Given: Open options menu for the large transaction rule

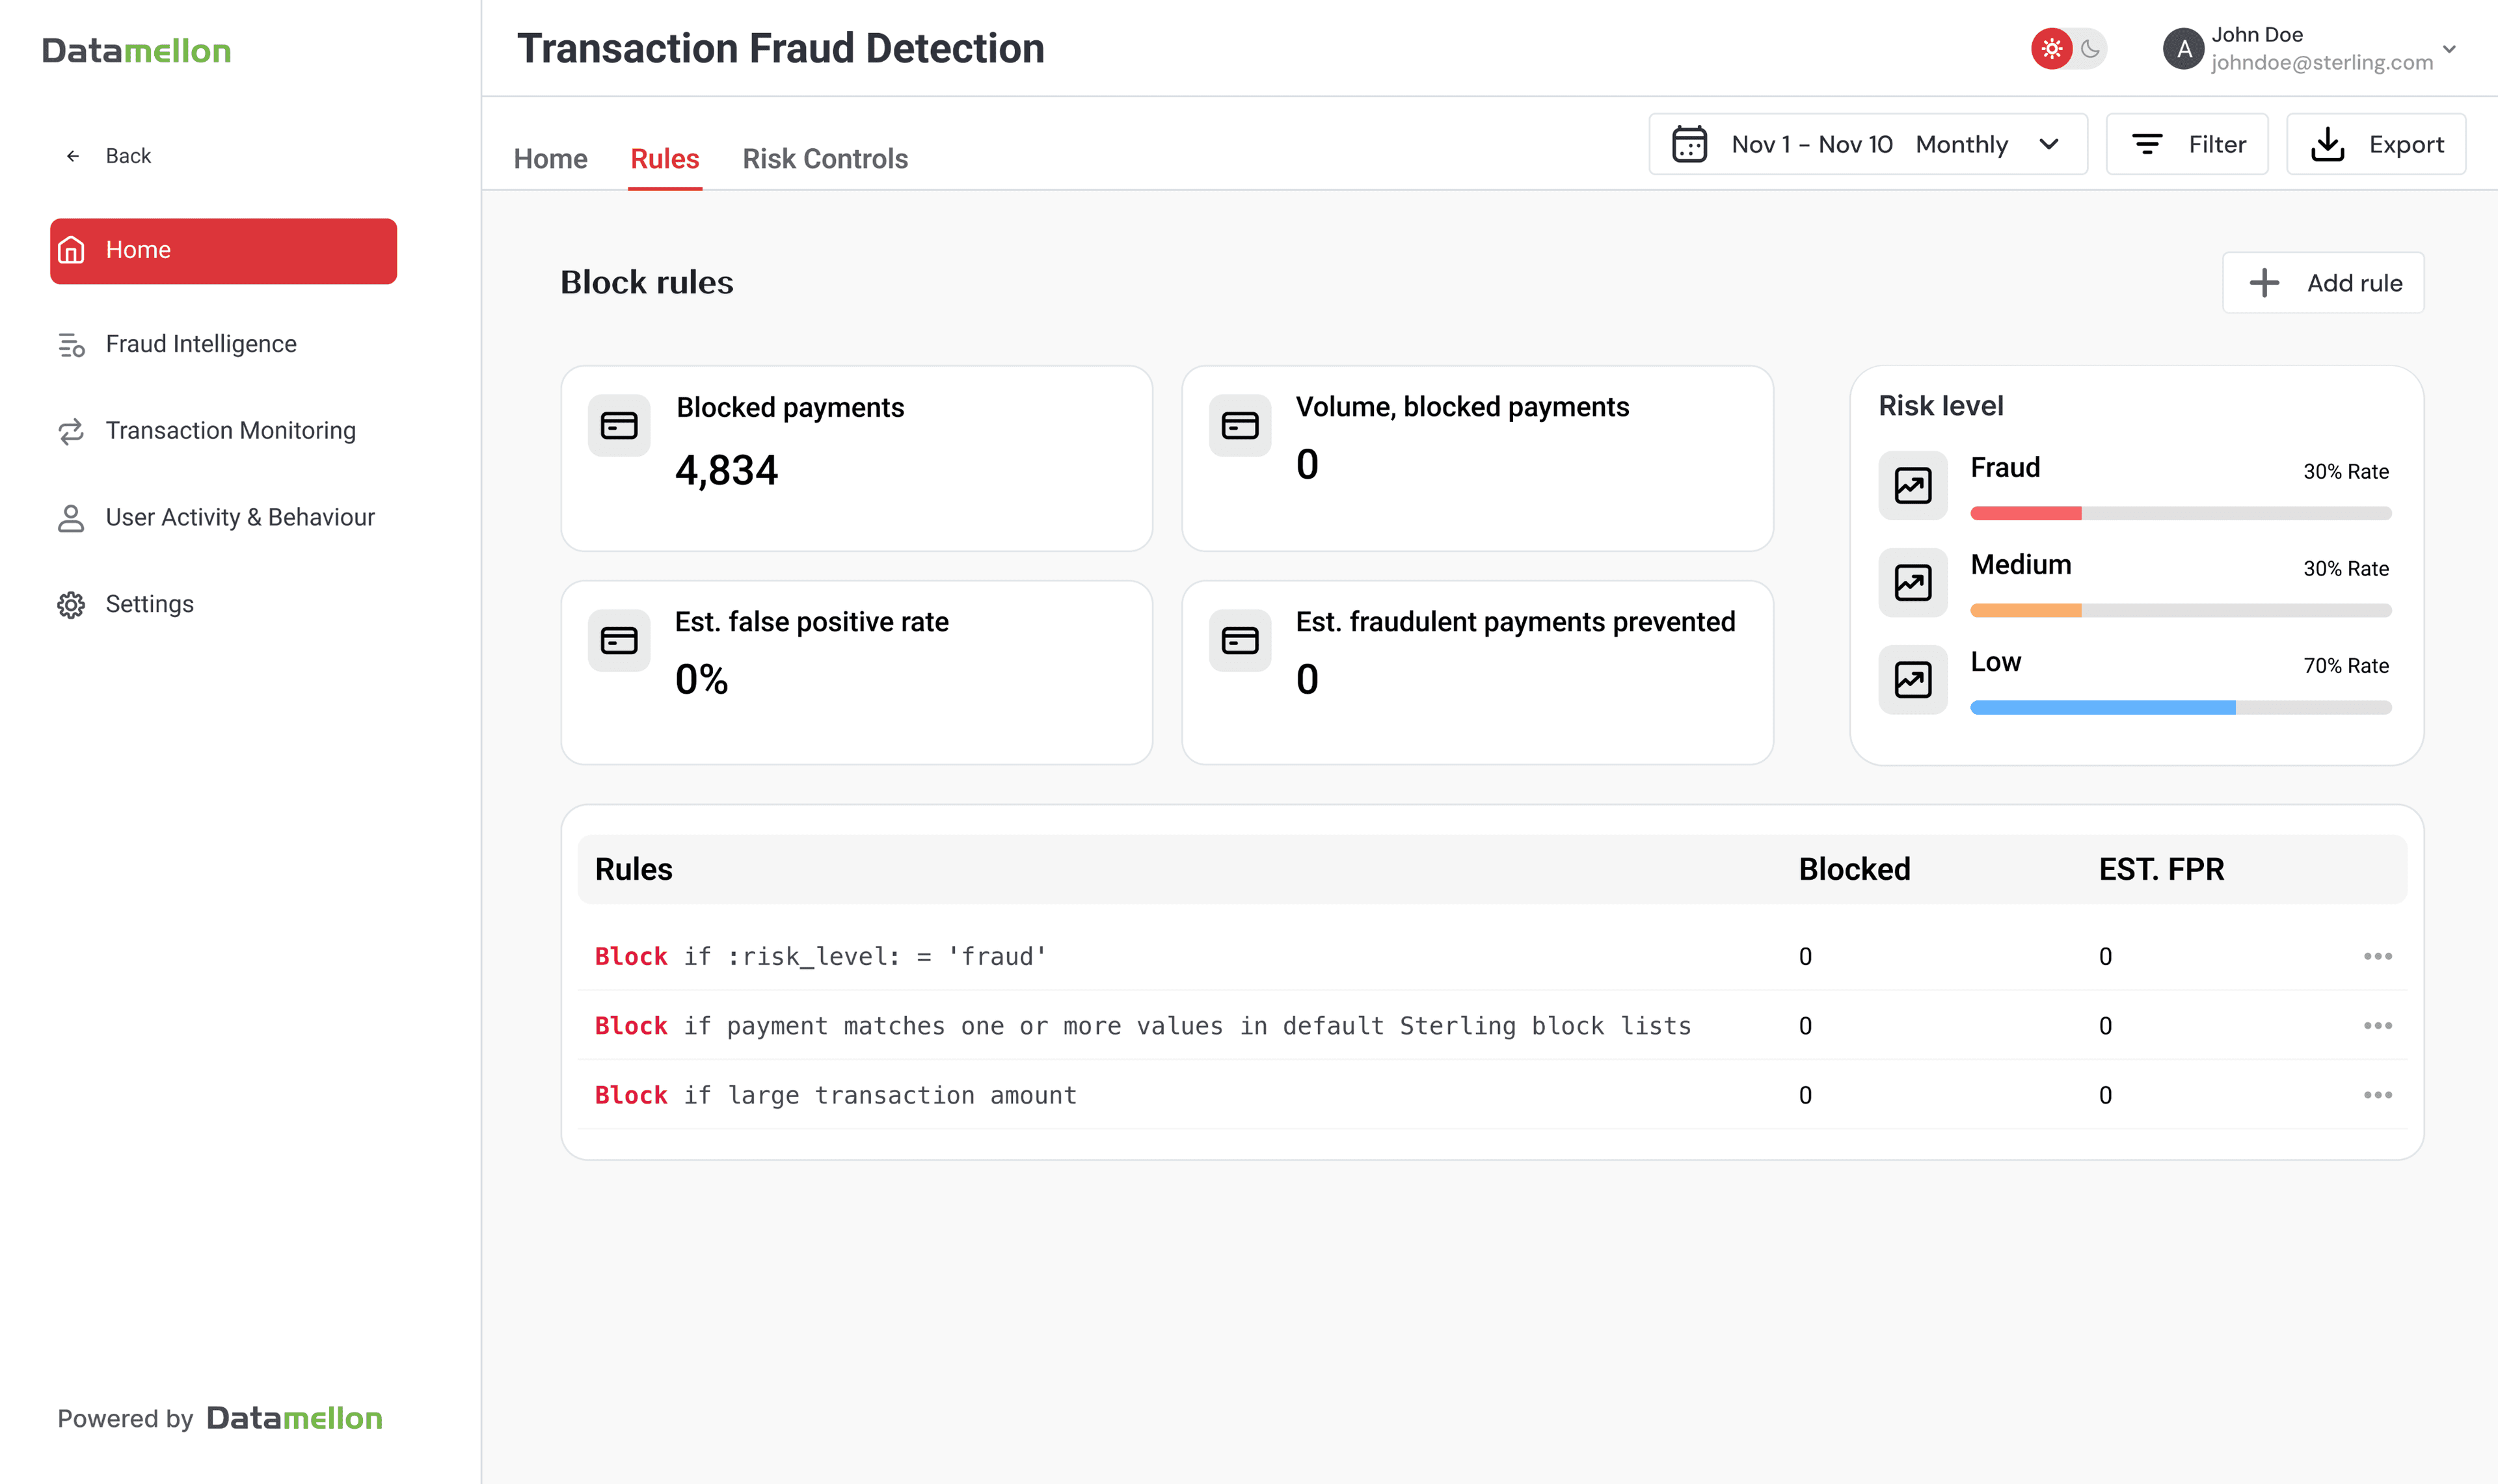Looking at the screenshot, I should point(2378,1094).
